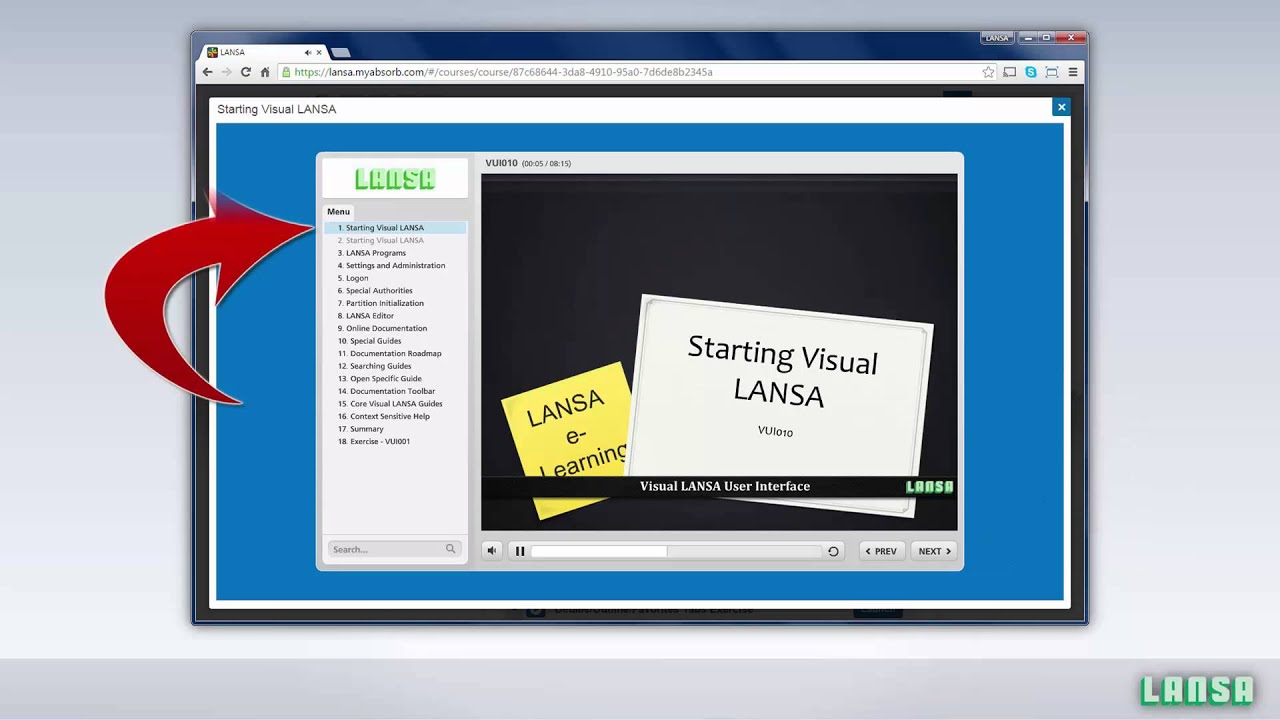
Task: Open menu item 1. Starting Visual LANSA
Action: [x=395, y=228]
